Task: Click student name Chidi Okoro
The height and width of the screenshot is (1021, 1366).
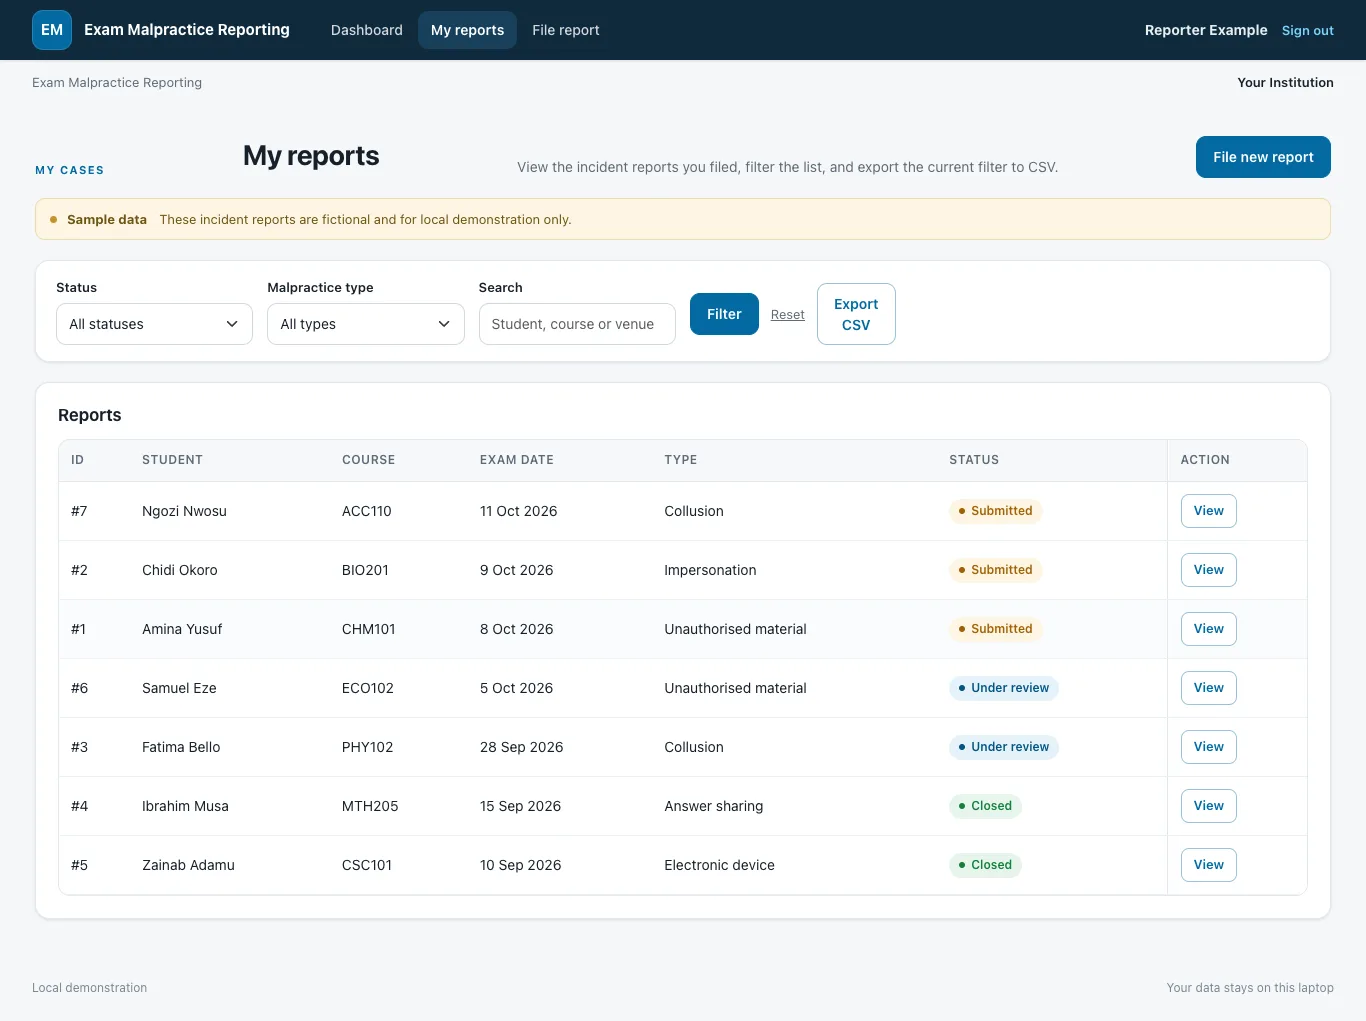Action: click(180, 570)
